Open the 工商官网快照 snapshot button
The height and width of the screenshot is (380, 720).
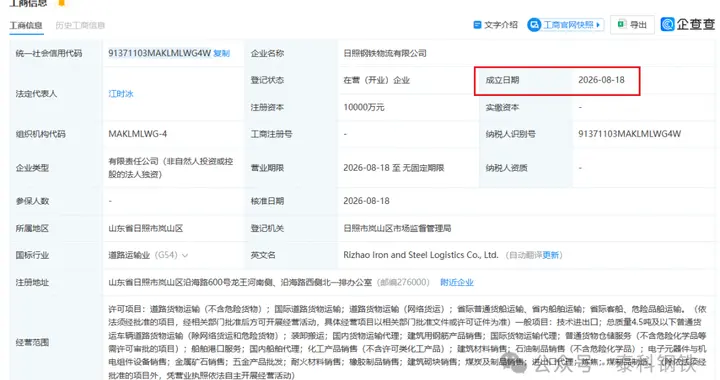pyautogui.click(x=565, y=25)
